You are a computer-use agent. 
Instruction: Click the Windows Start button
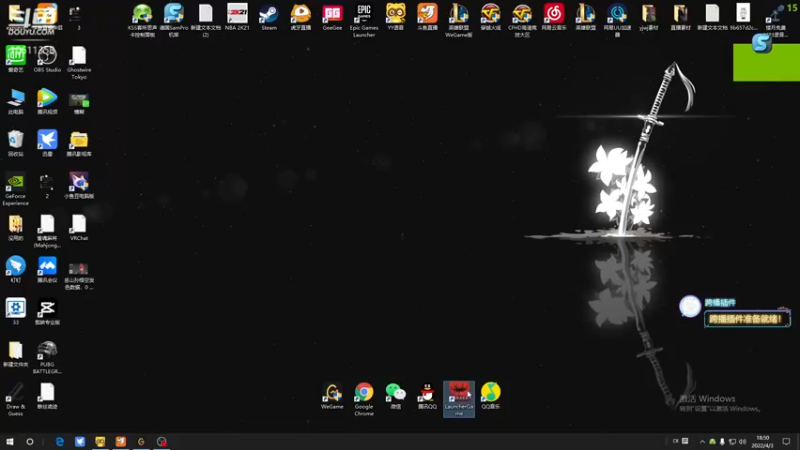[x=10, y=441]
